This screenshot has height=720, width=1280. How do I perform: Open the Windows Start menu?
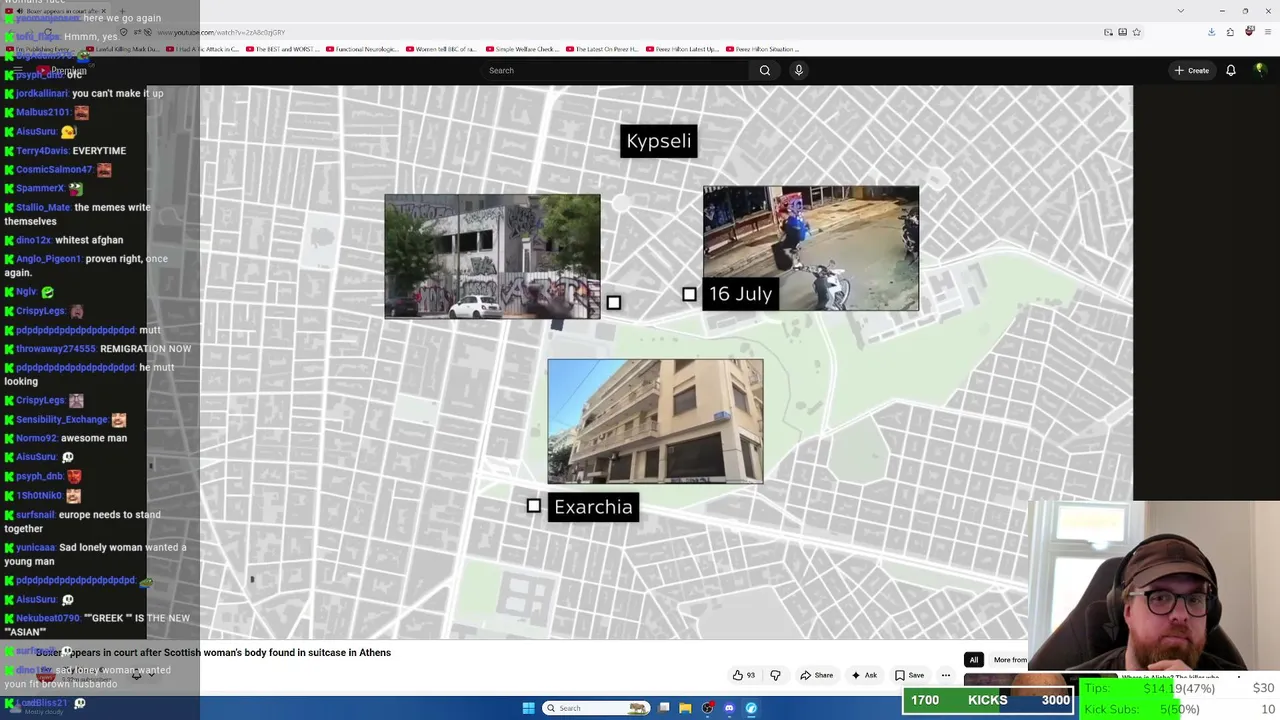(528, 708)
